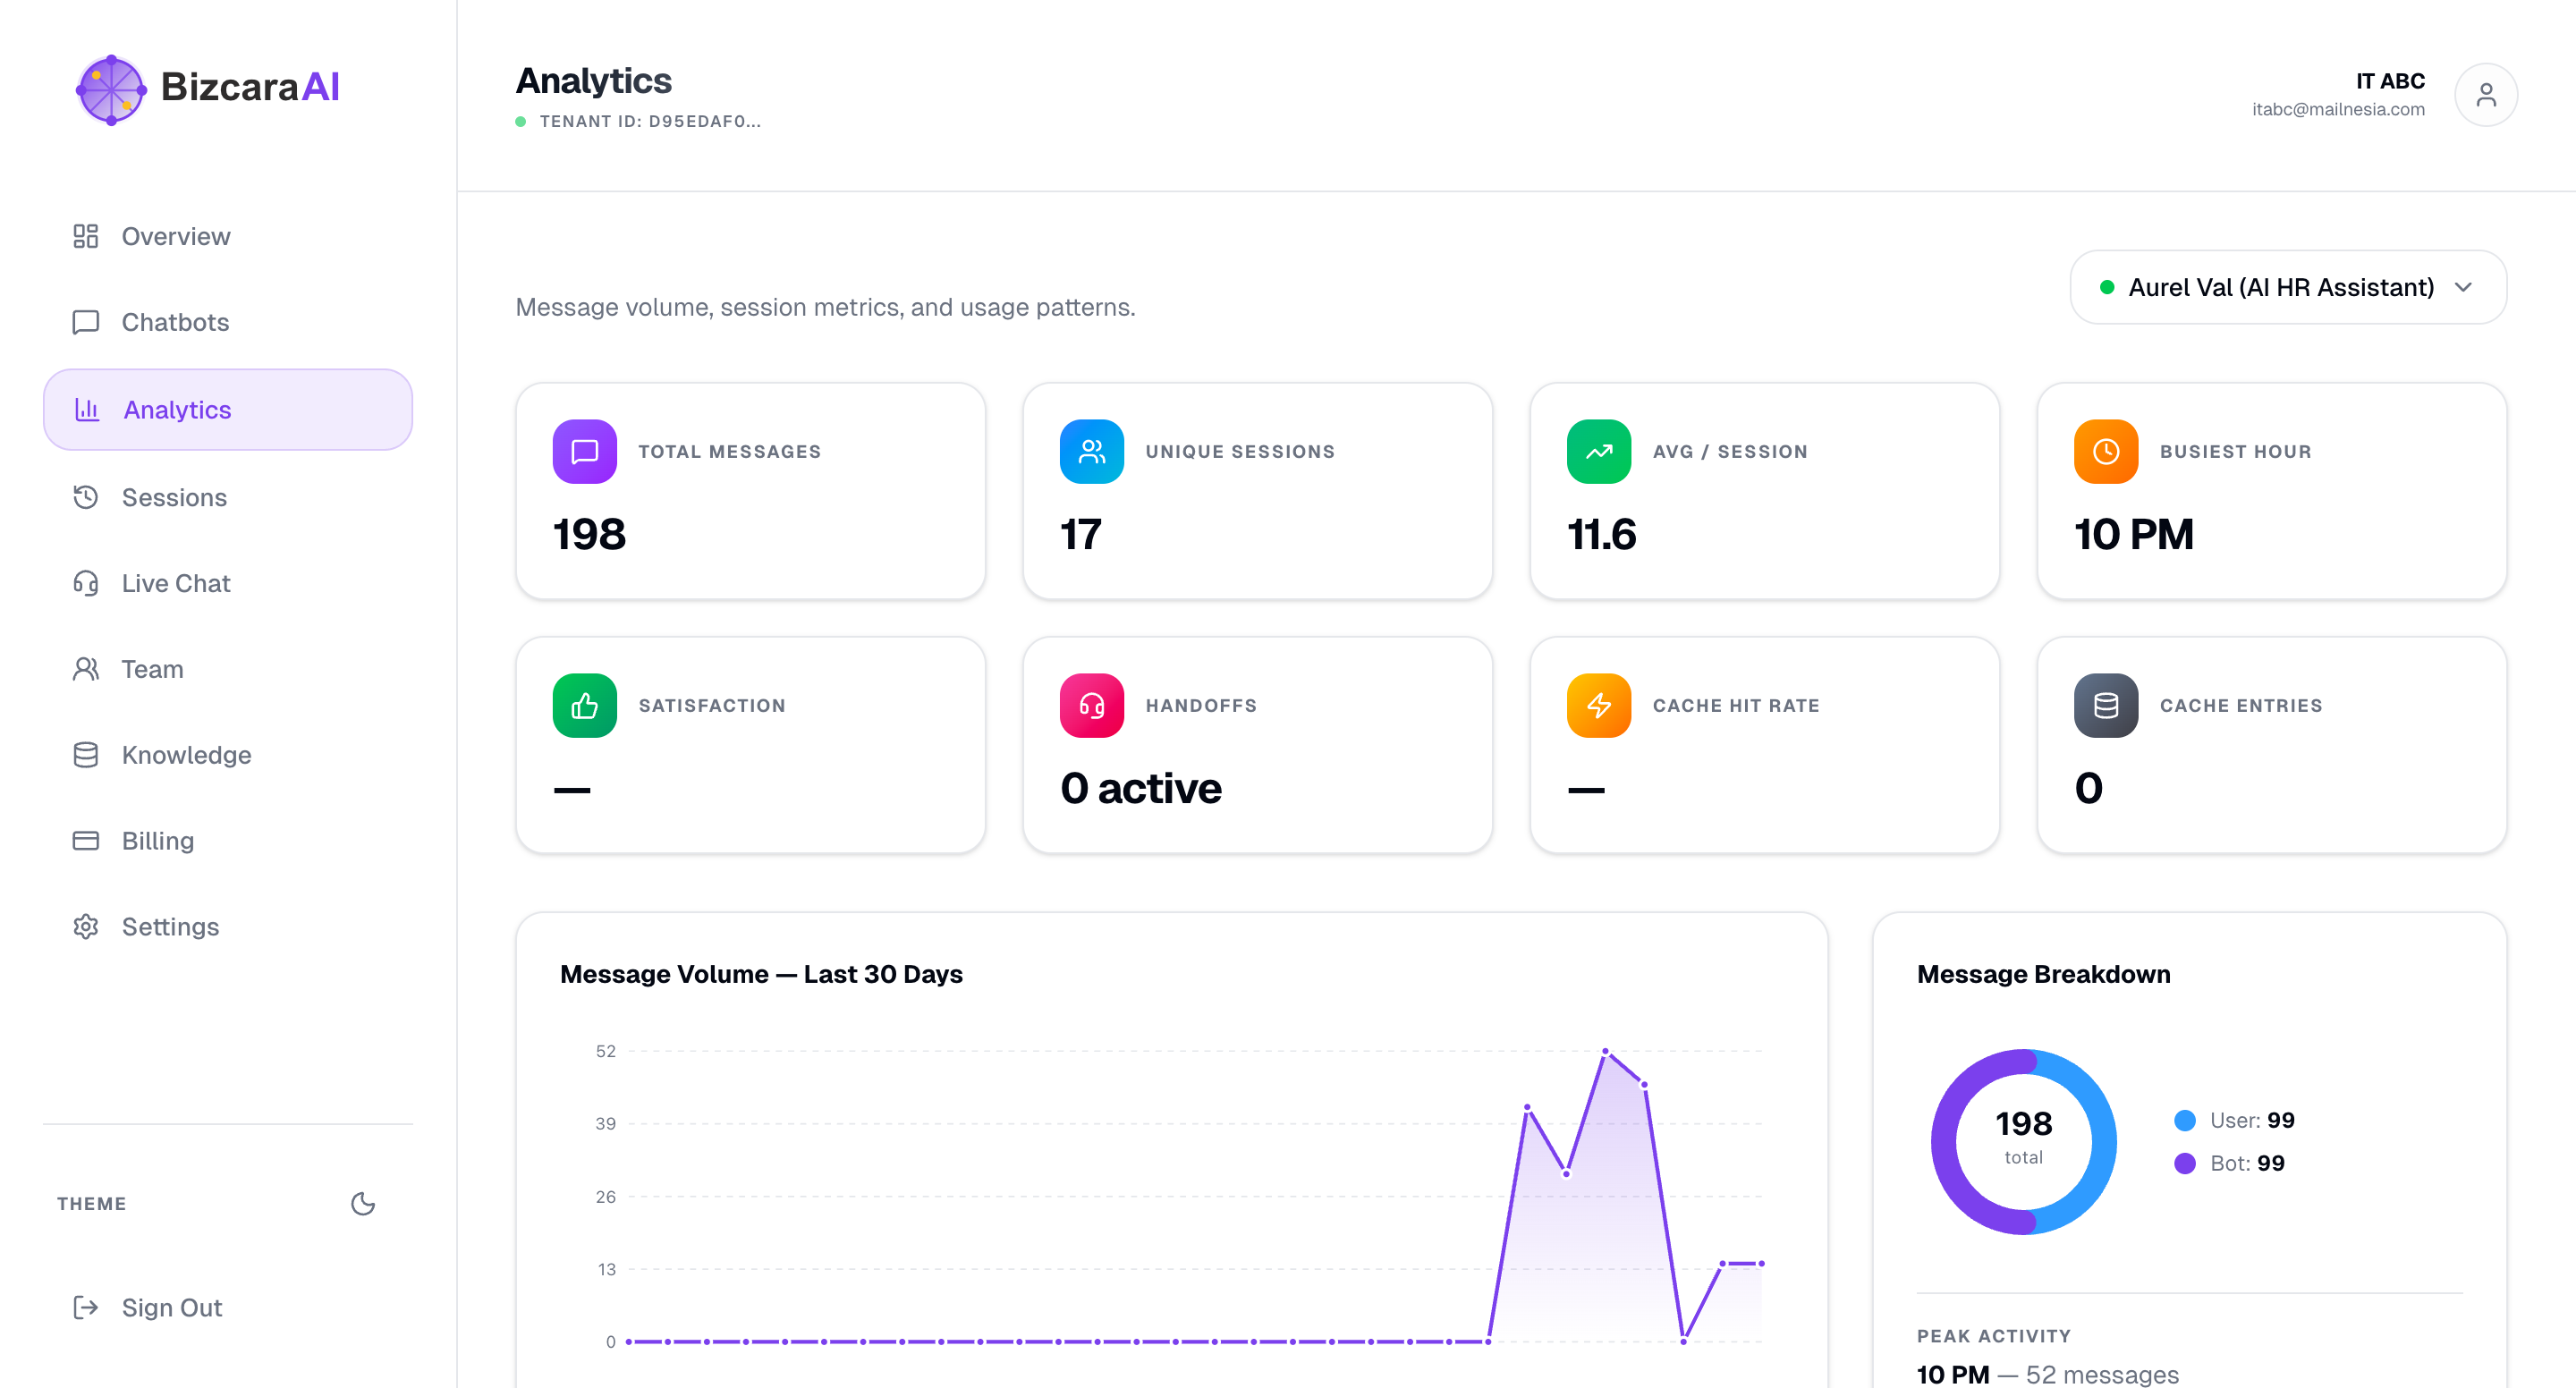Click the Chatbots speech bubble icon
Screen dimensions: 2576x1388
point(85,322)
